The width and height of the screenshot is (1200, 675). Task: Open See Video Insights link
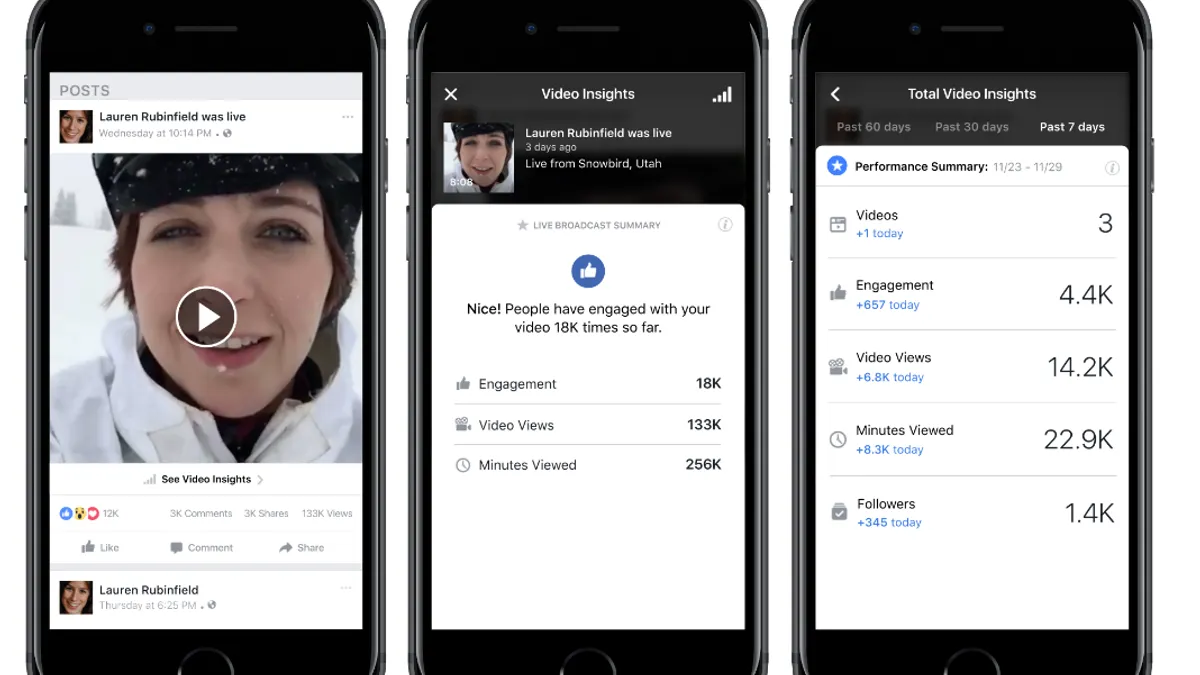tap(206, 479)
